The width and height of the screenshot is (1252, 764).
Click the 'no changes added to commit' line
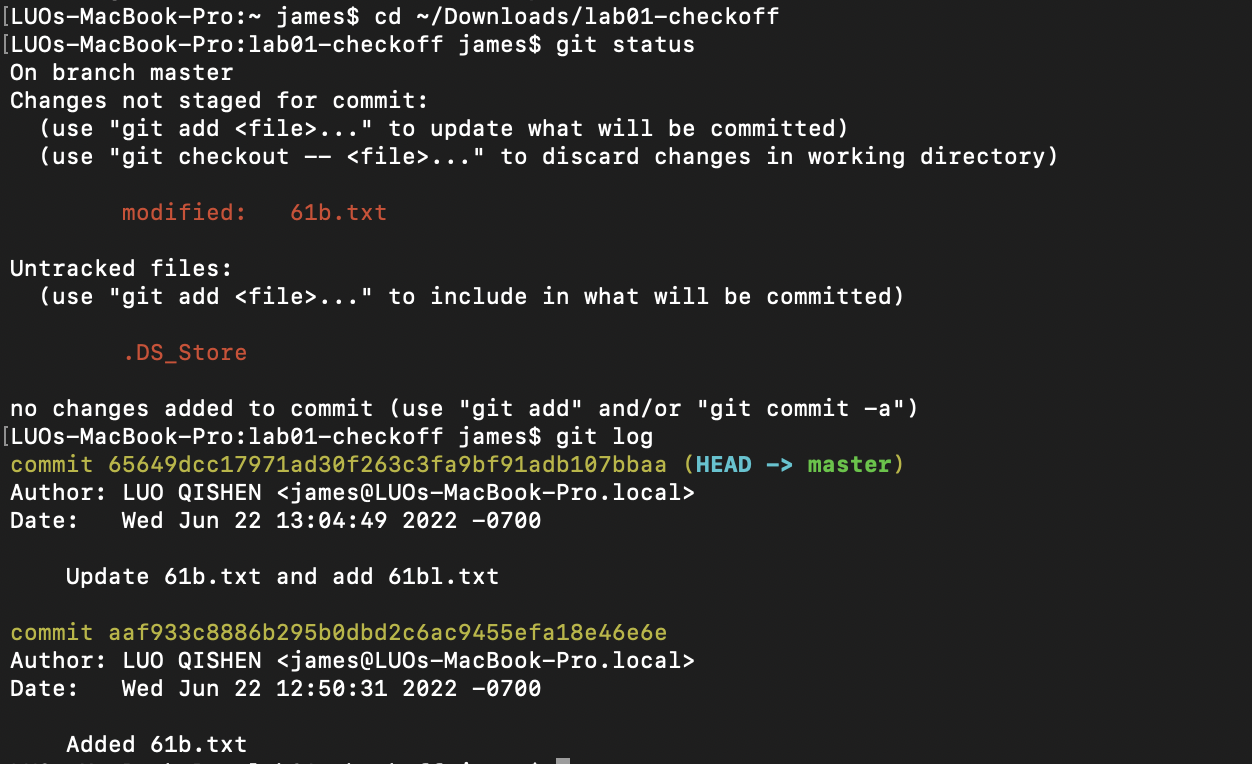click(191, 409)
